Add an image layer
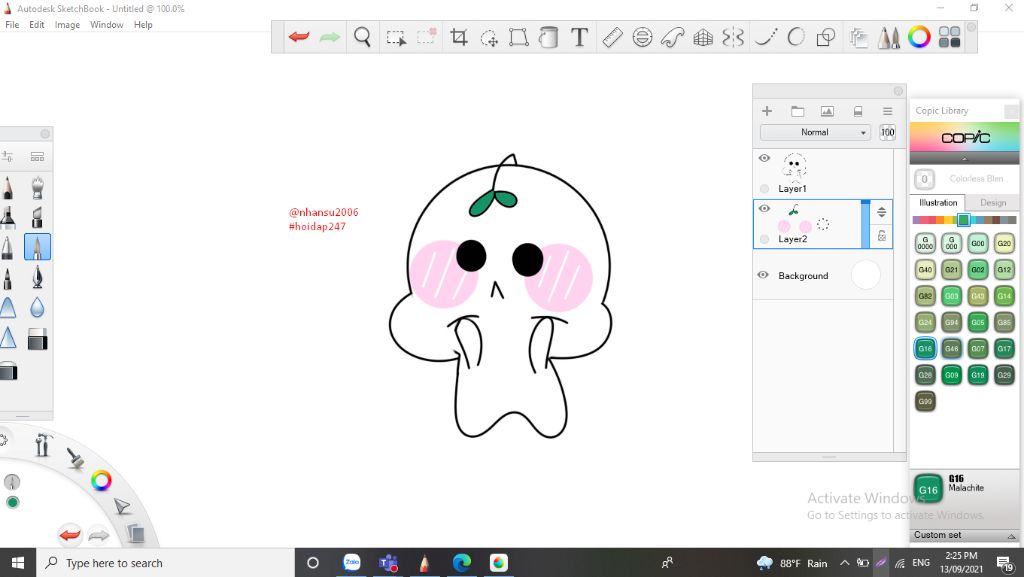Screen dimensions: 1024x577 [827, 111]
